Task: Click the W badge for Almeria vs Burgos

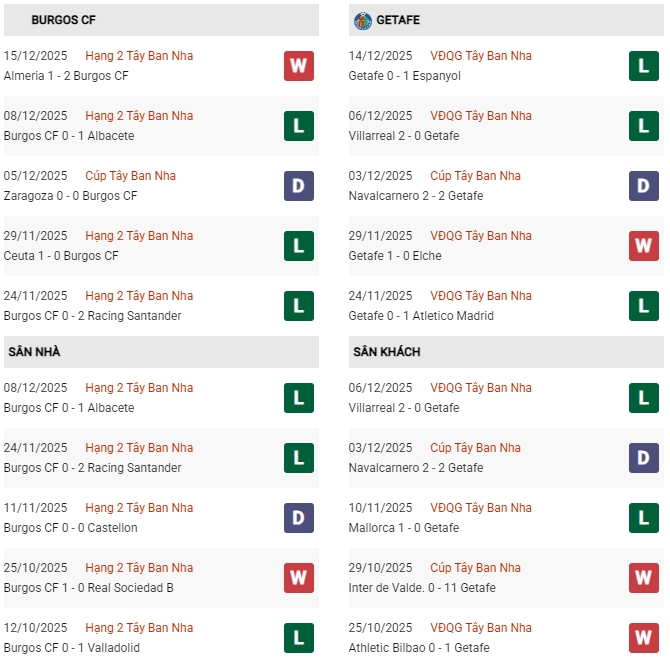Action: point(298,66)
